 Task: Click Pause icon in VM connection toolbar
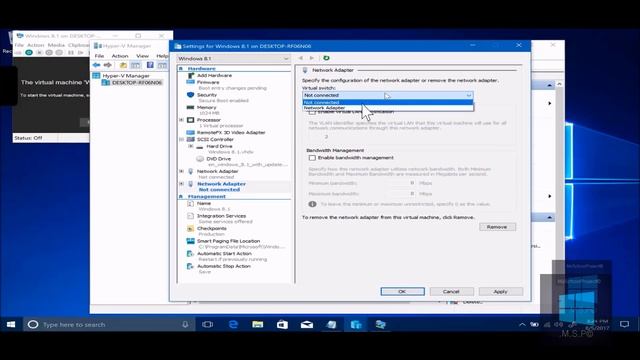[x=71, y=53]
